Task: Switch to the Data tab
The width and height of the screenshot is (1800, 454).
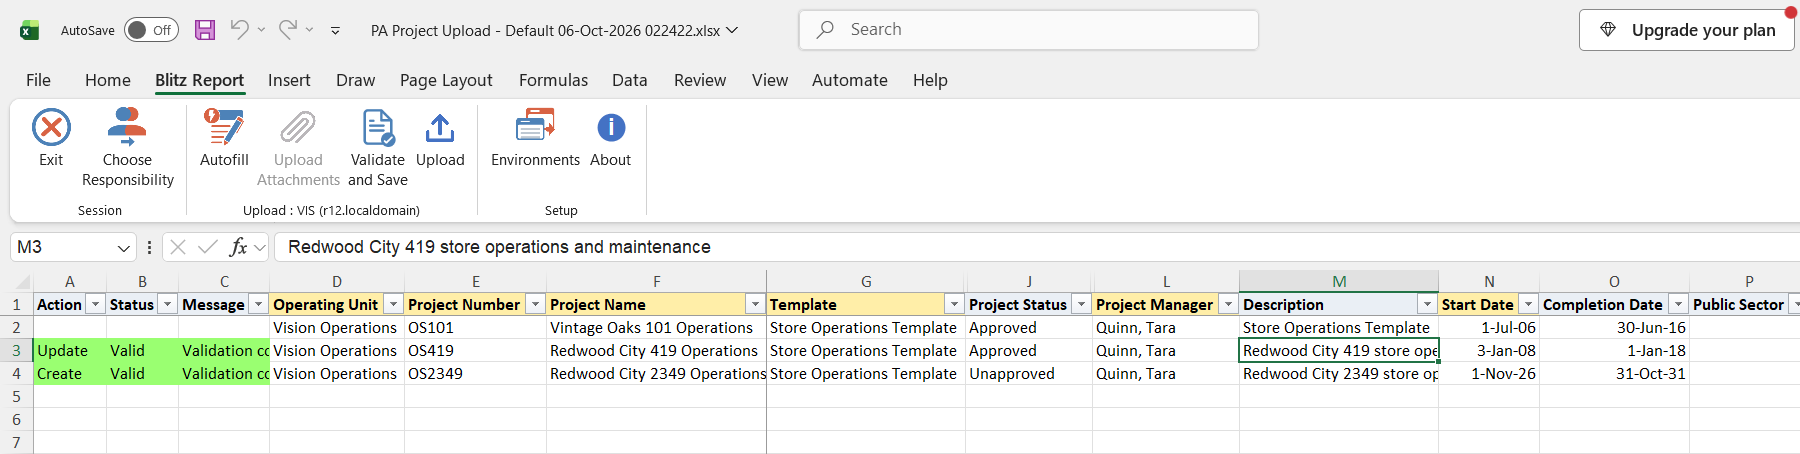Action: (x=630, y=80)
